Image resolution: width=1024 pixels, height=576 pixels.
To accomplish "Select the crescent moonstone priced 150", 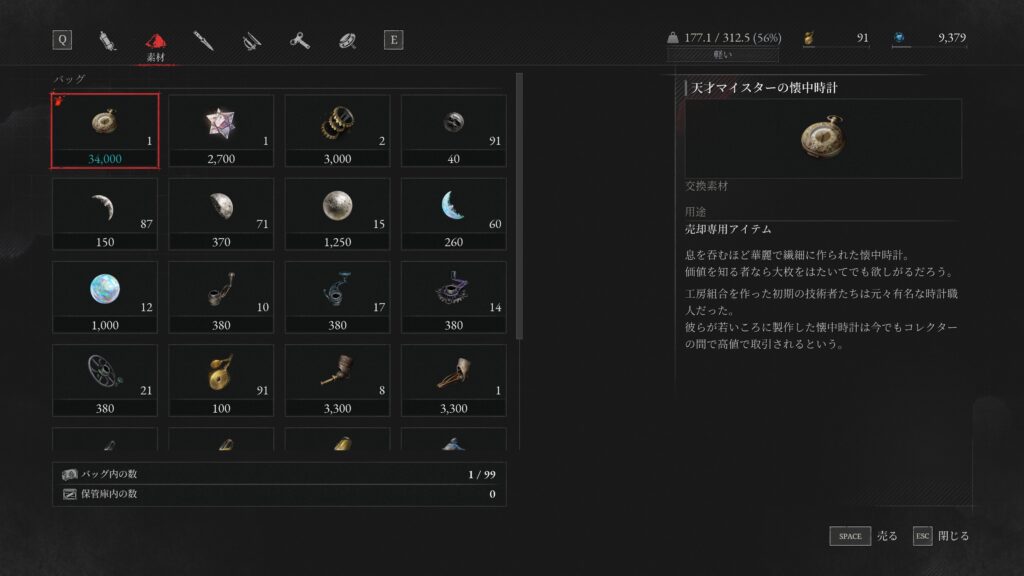I will 104,214.
